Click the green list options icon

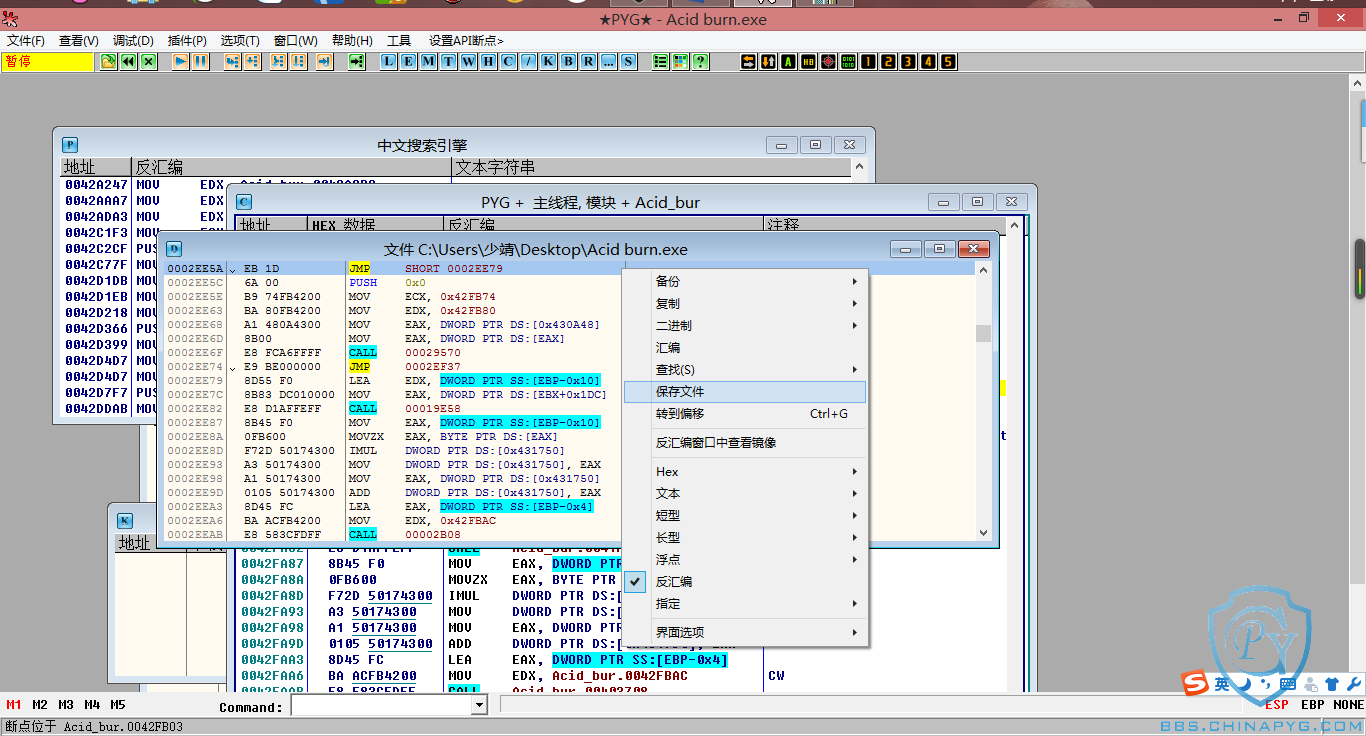tap(660, 62)
